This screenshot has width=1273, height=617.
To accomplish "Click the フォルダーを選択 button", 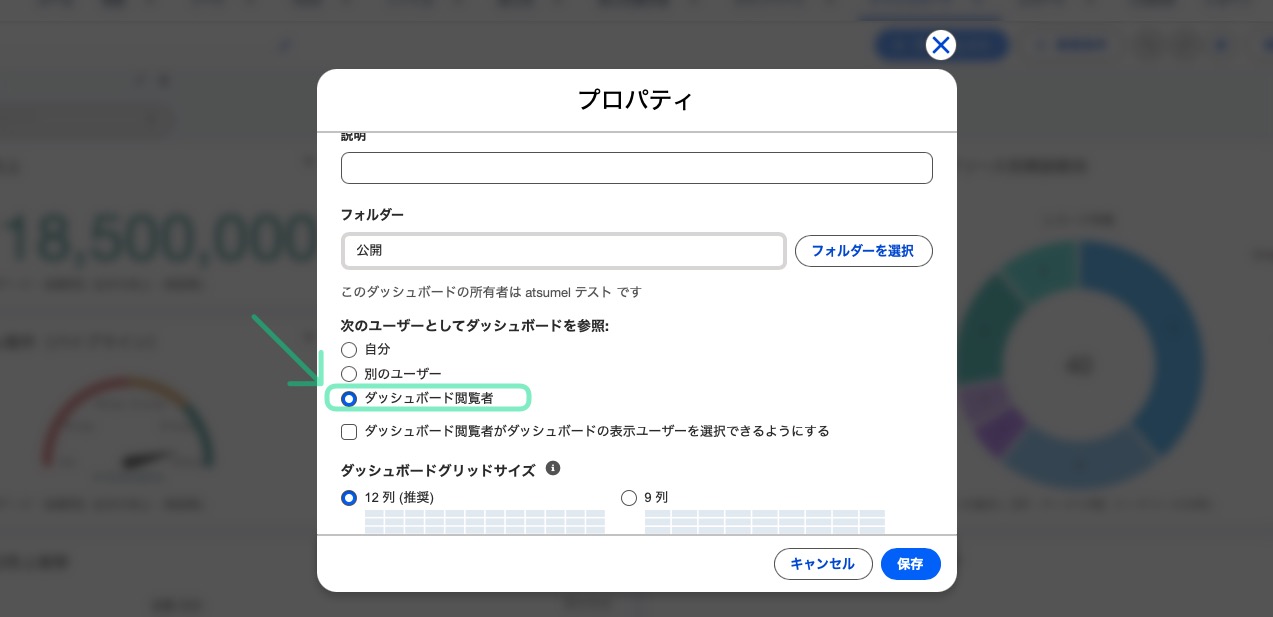I will click(864, 251).
